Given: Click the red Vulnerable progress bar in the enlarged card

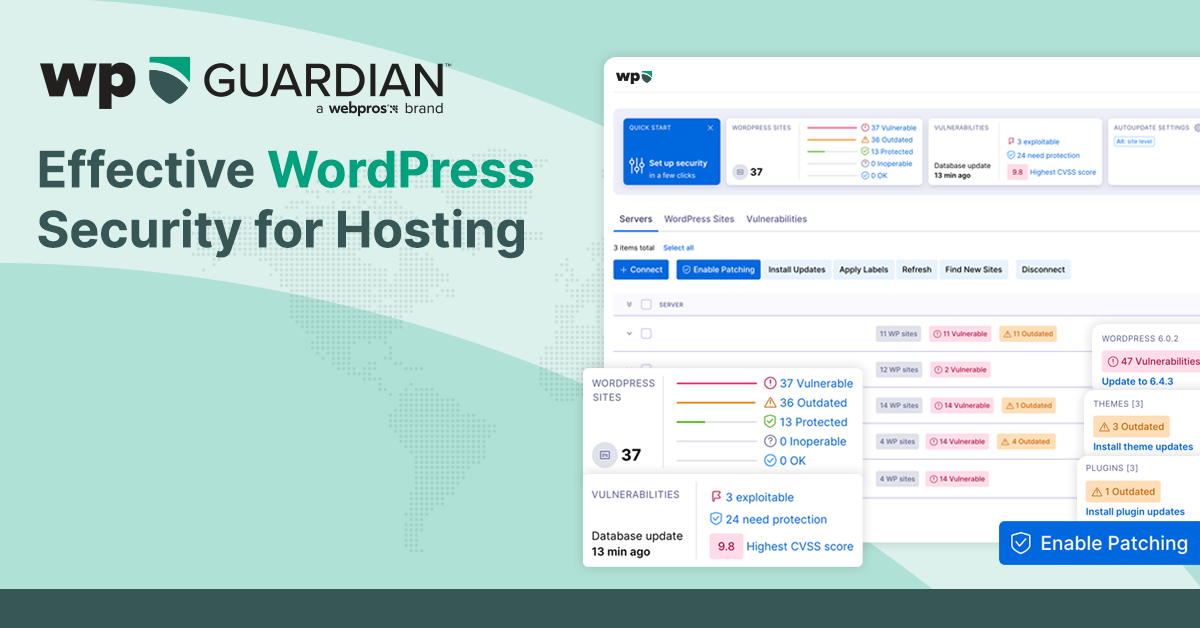Looking at the screenshot, I should 716,384.
